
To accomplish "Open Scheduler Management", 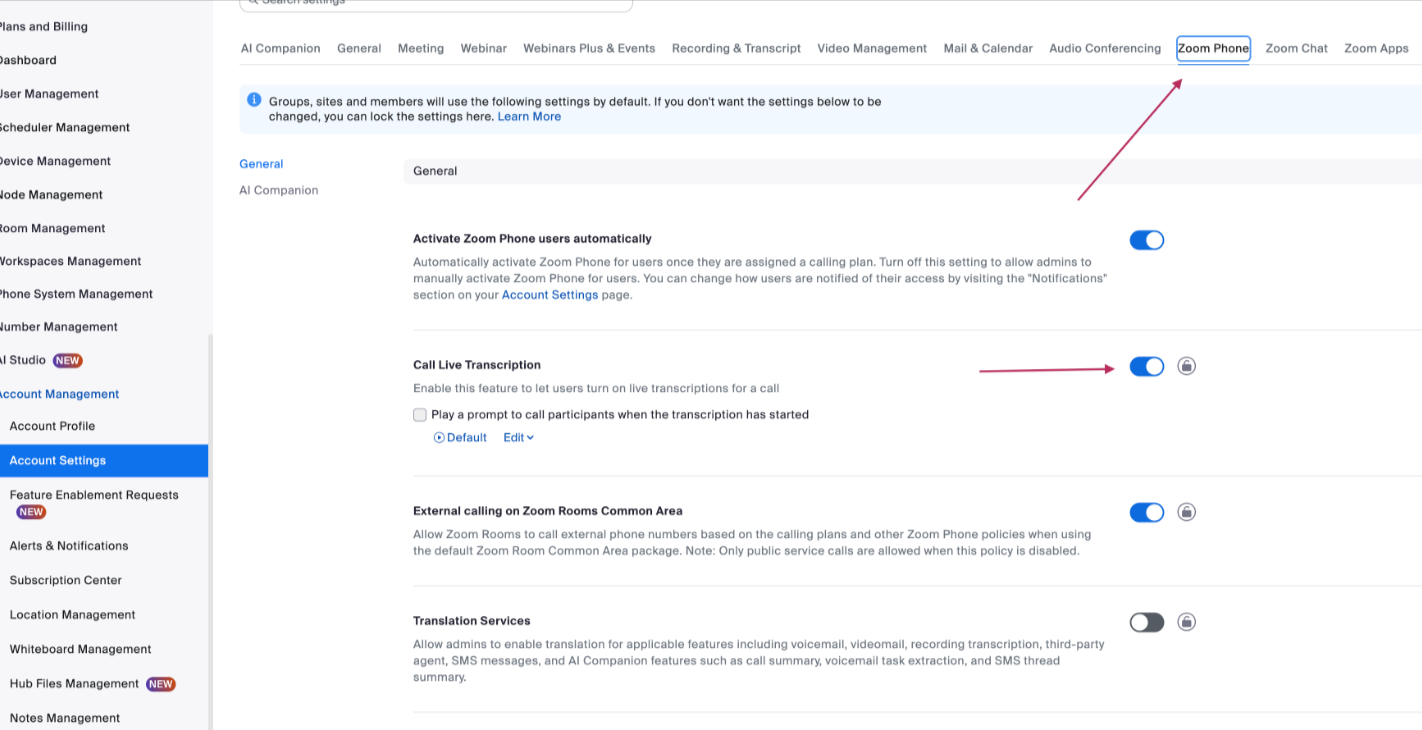I will 65,128.
